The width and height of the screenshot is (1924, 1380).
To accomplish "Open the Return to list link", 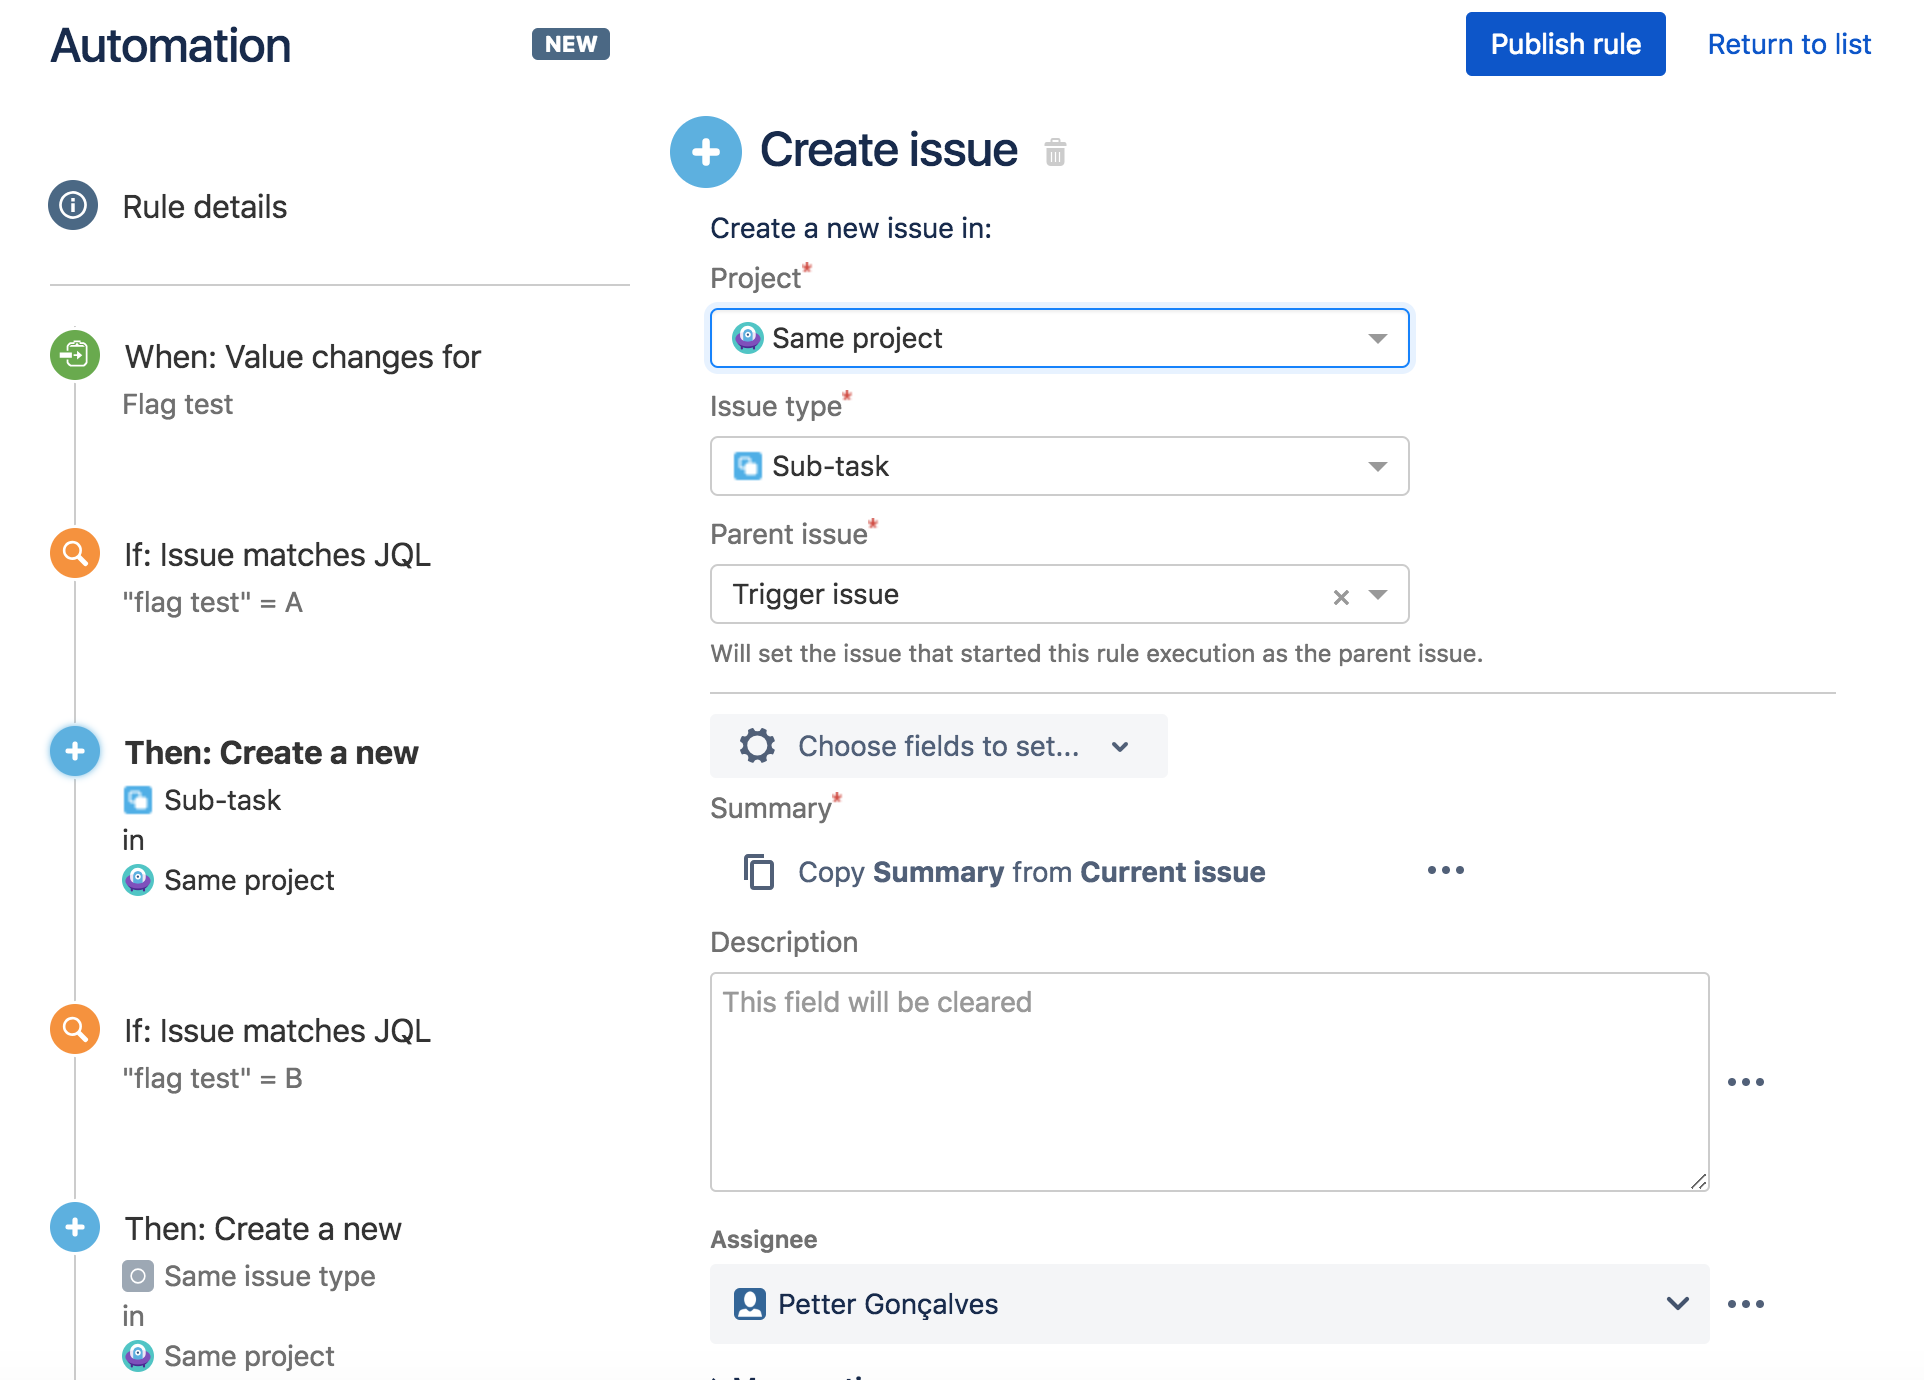I will 1789,44.
